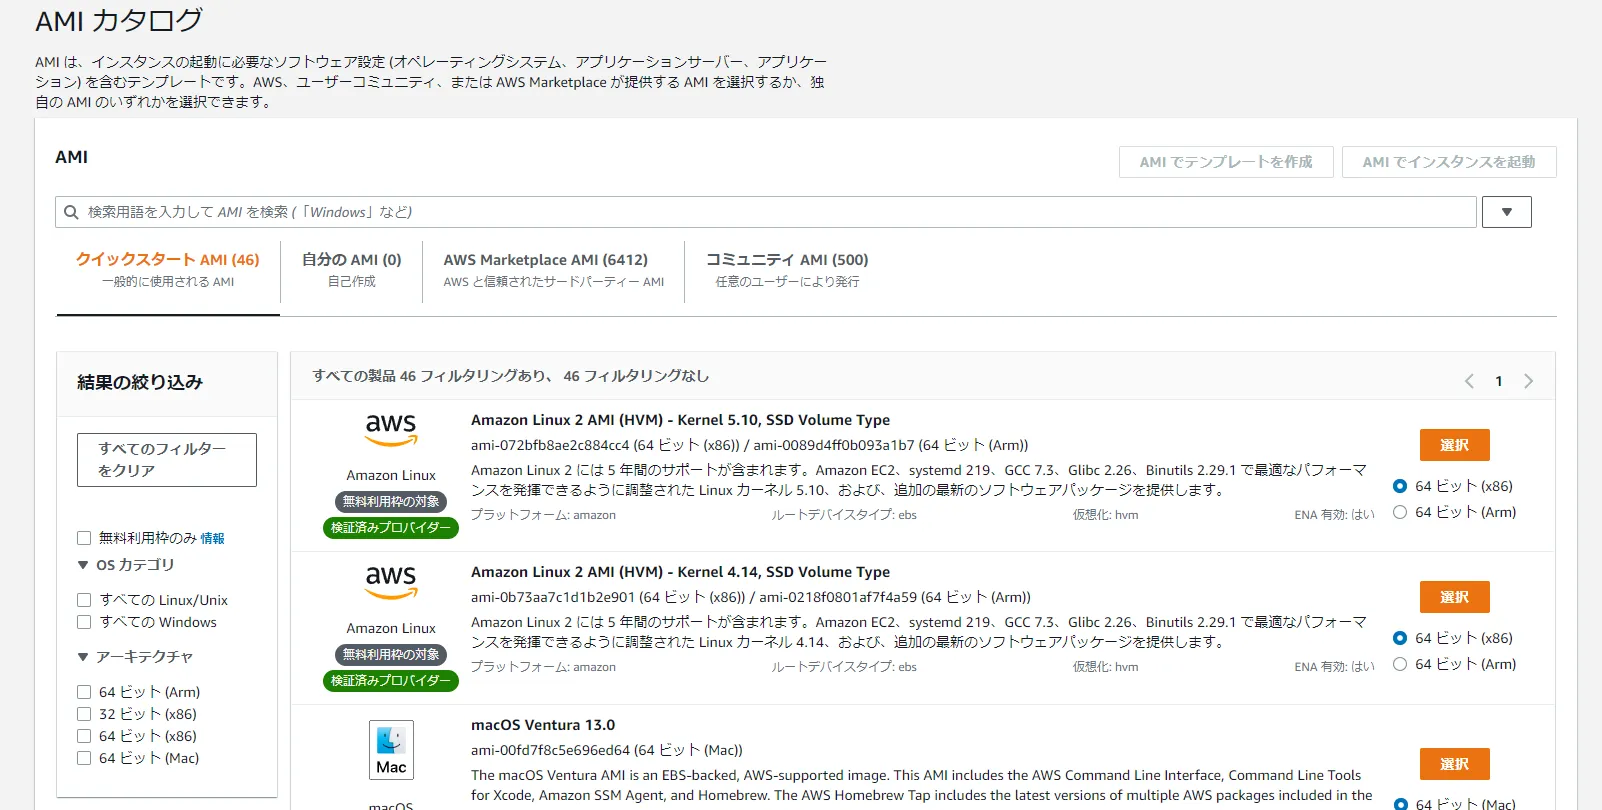Click the search magnifier icon
1602x810 pixels.
(71, 212)
